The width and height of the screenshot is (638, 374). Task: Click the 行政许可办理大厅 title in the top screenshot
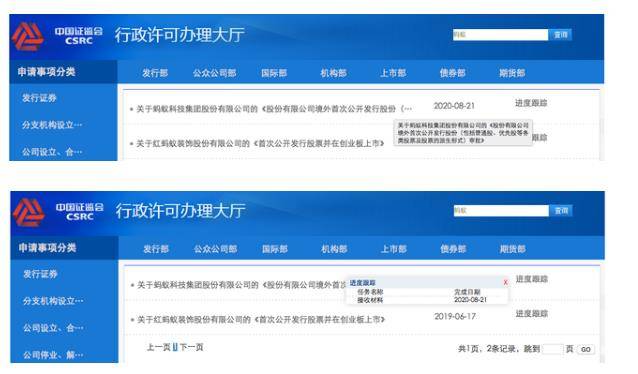(x=179, y=35)
